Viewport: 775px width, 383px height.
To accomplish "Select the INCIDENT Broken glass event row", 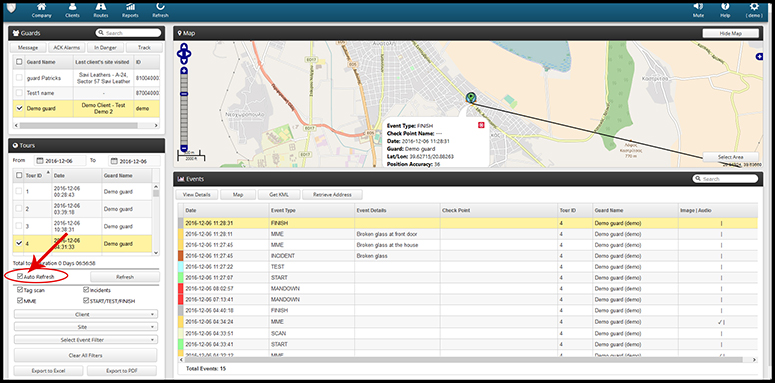I will (467, 256).
